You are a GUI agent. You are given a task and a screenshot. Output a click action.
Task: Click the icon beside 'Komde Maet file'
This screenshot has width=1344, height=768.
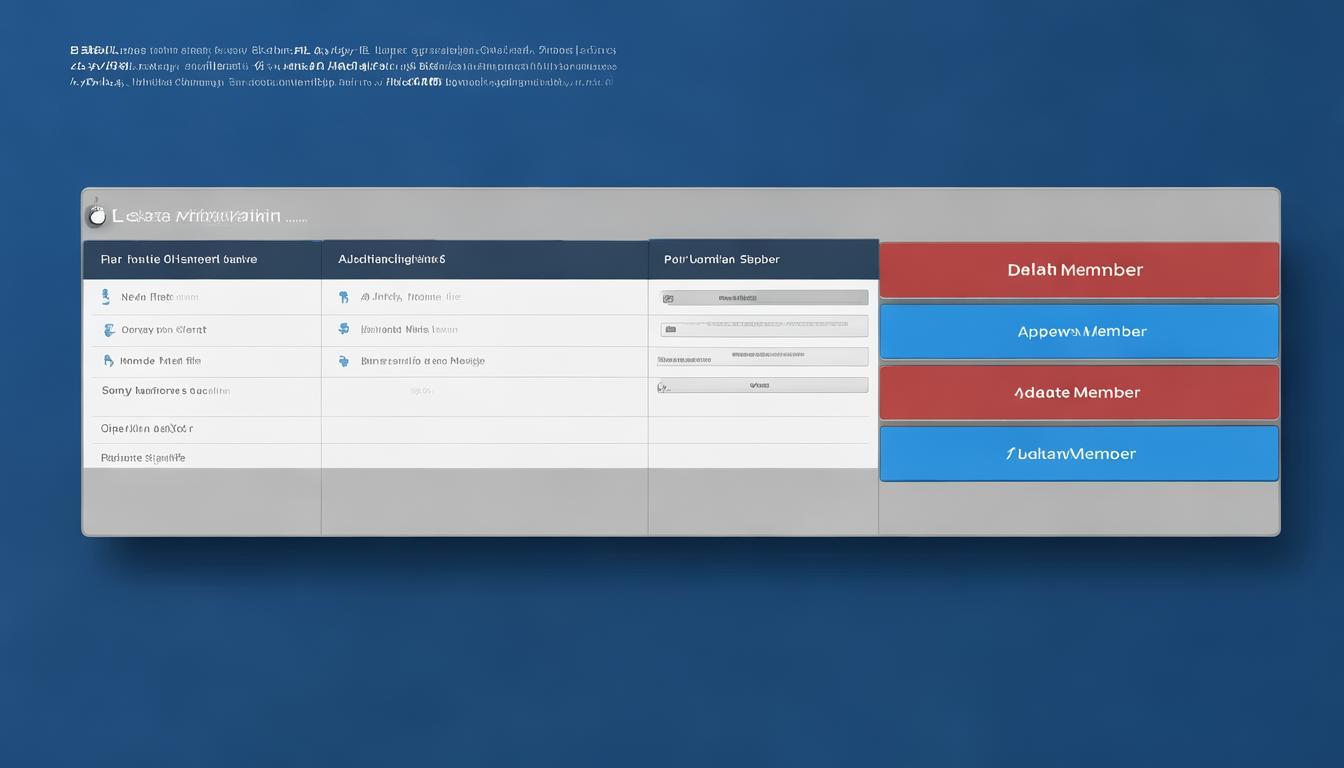coord(107,361)
